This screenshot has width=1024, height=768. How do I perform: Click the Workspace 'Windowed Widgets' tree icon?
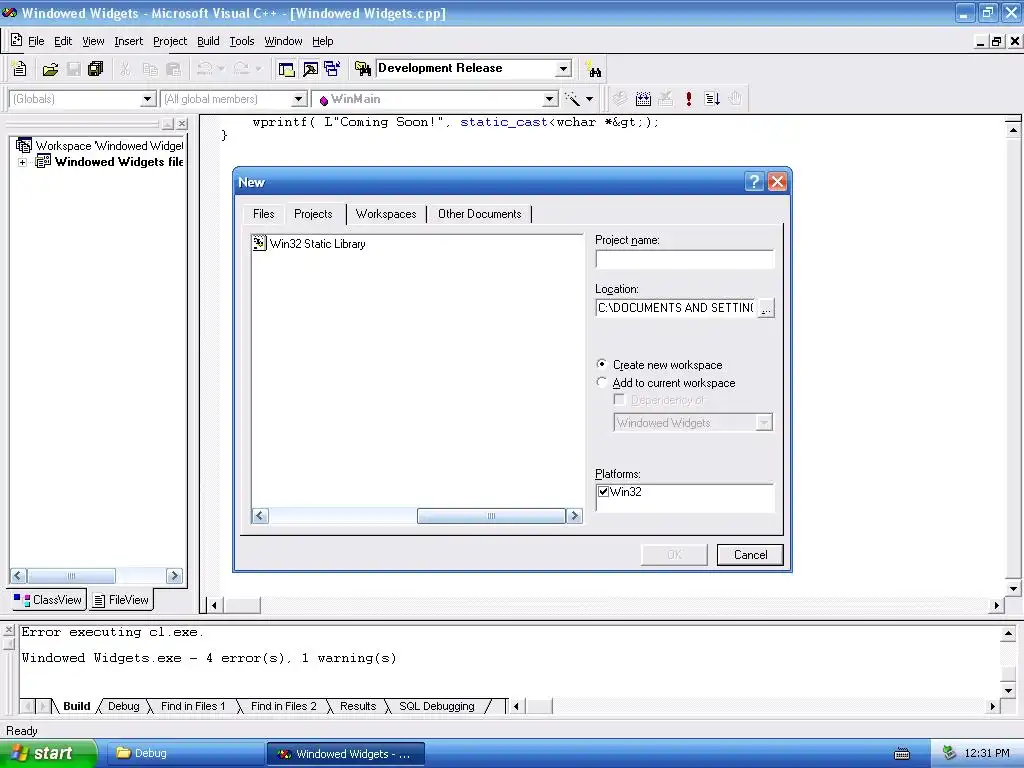[24, 145]
